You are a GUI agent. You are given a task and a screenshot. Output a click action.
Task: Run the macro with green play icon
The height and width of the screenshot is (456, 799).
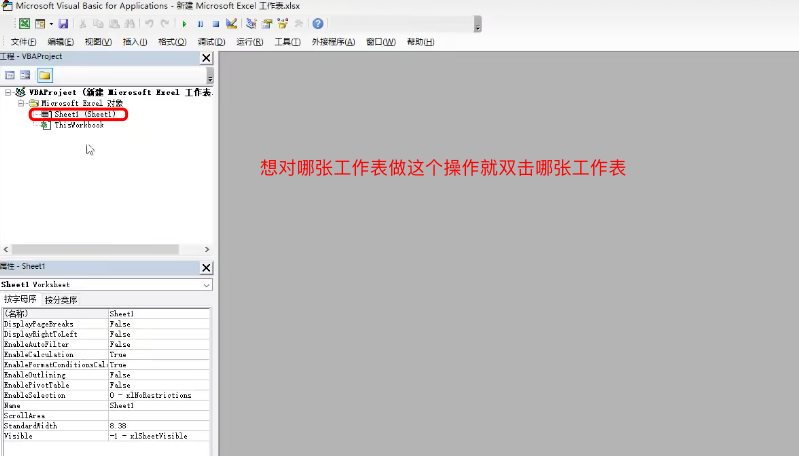click(x=184, y=23)
